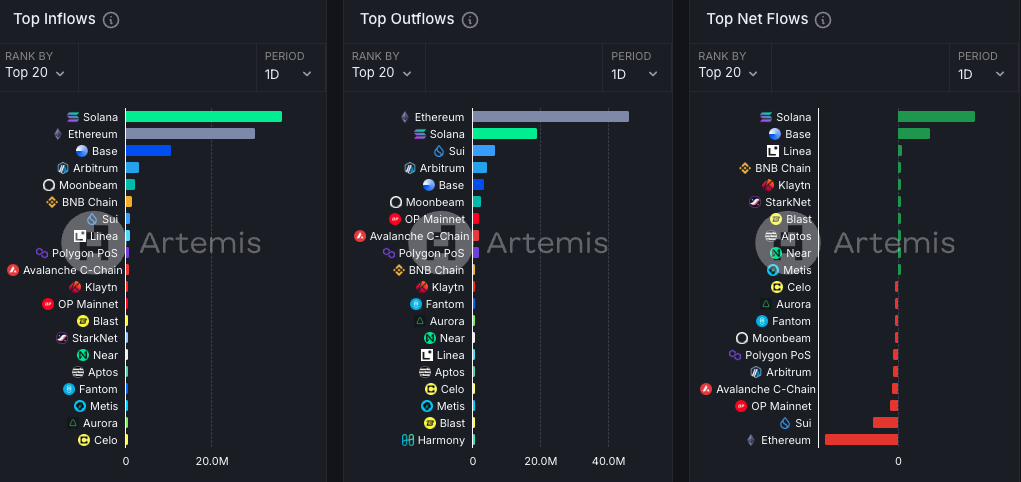Click the Celo label in Top Net Flows
Viewport: 1021px width, 482px height.
point(799,287)
